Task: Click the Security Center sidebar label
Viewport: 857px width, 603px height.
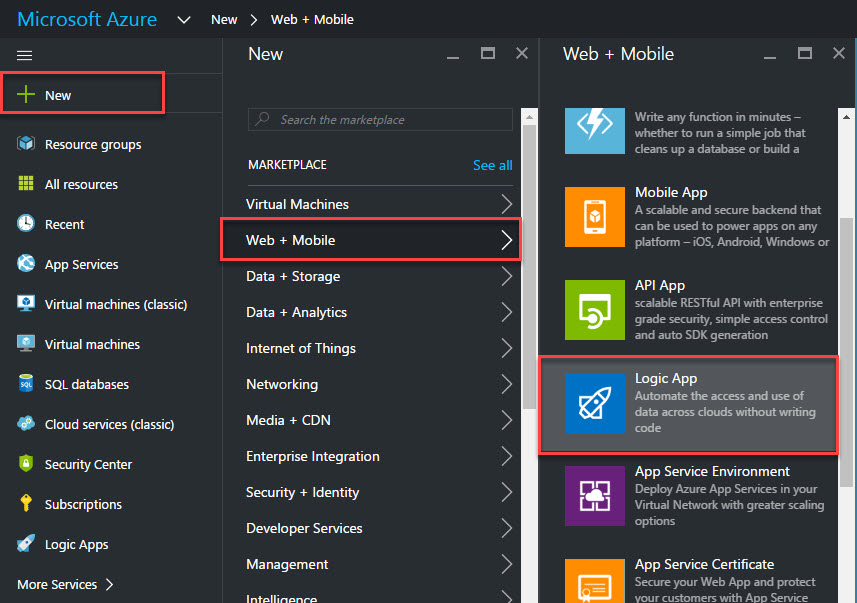Action: click(89, 464)
